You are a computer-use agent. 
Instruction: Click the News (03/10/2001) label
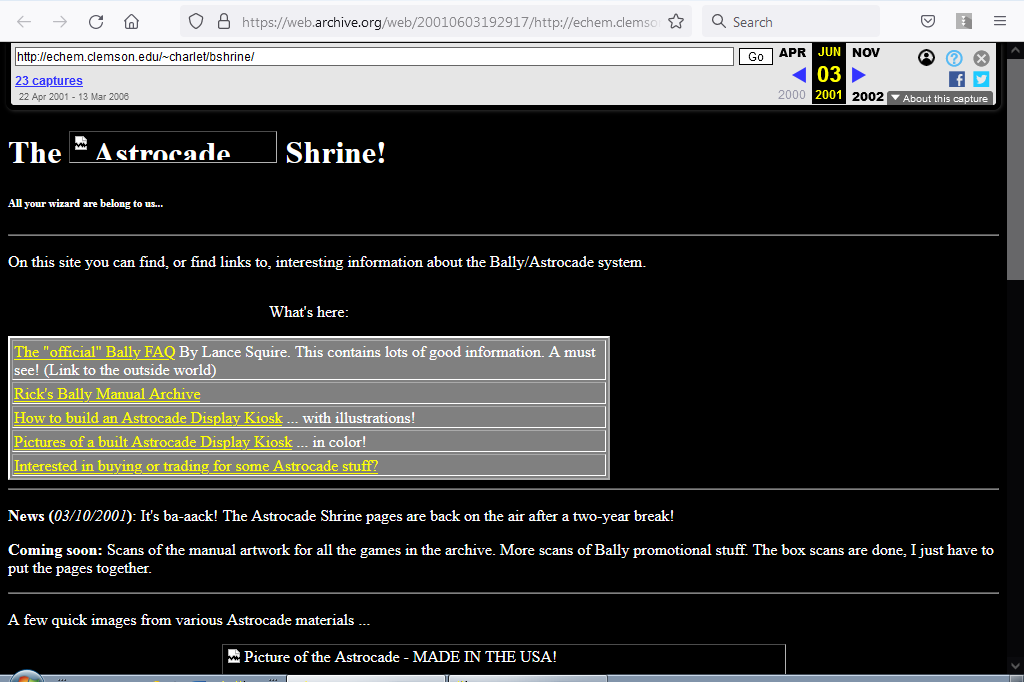72,516
